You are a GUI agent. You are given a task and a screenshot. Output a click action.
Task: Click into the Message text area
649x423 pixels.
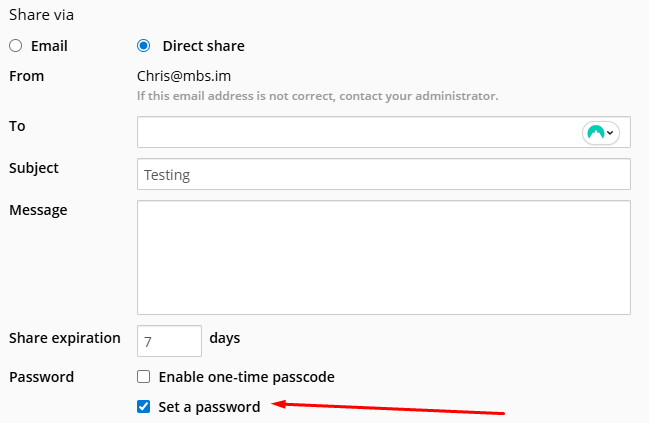tap(384, 257)
